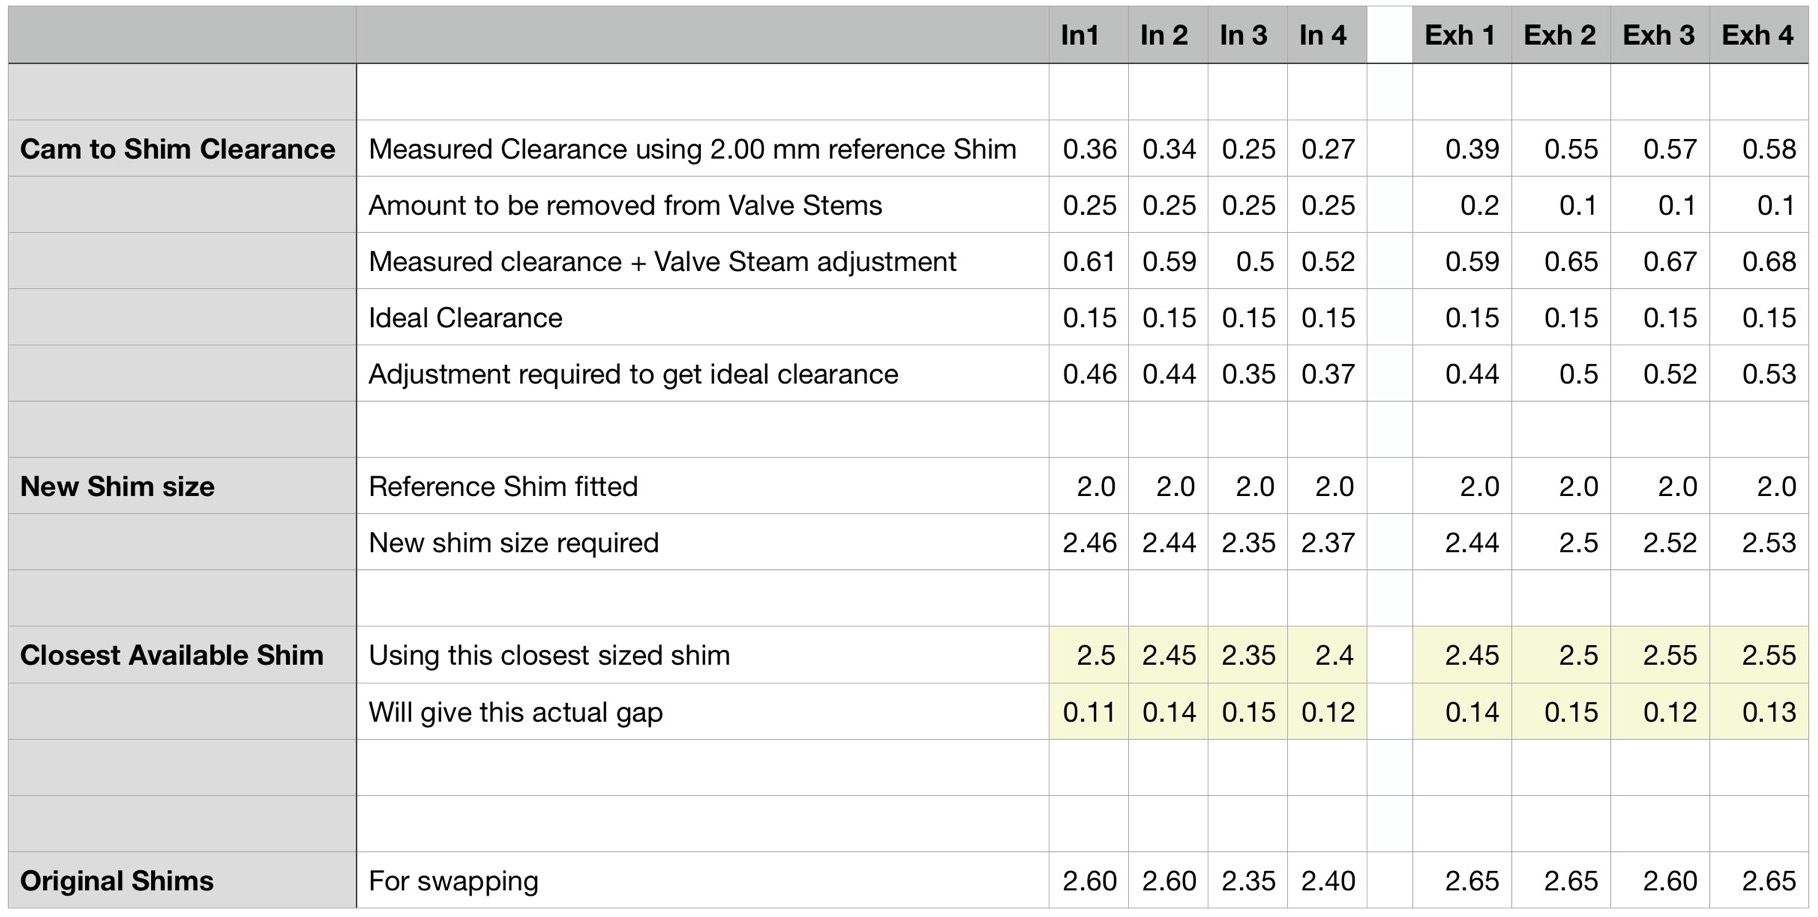This screenshot has width=1818, height=917.
Task: Click In 2 original shim value 2.60
Action: coord(1169,881)
